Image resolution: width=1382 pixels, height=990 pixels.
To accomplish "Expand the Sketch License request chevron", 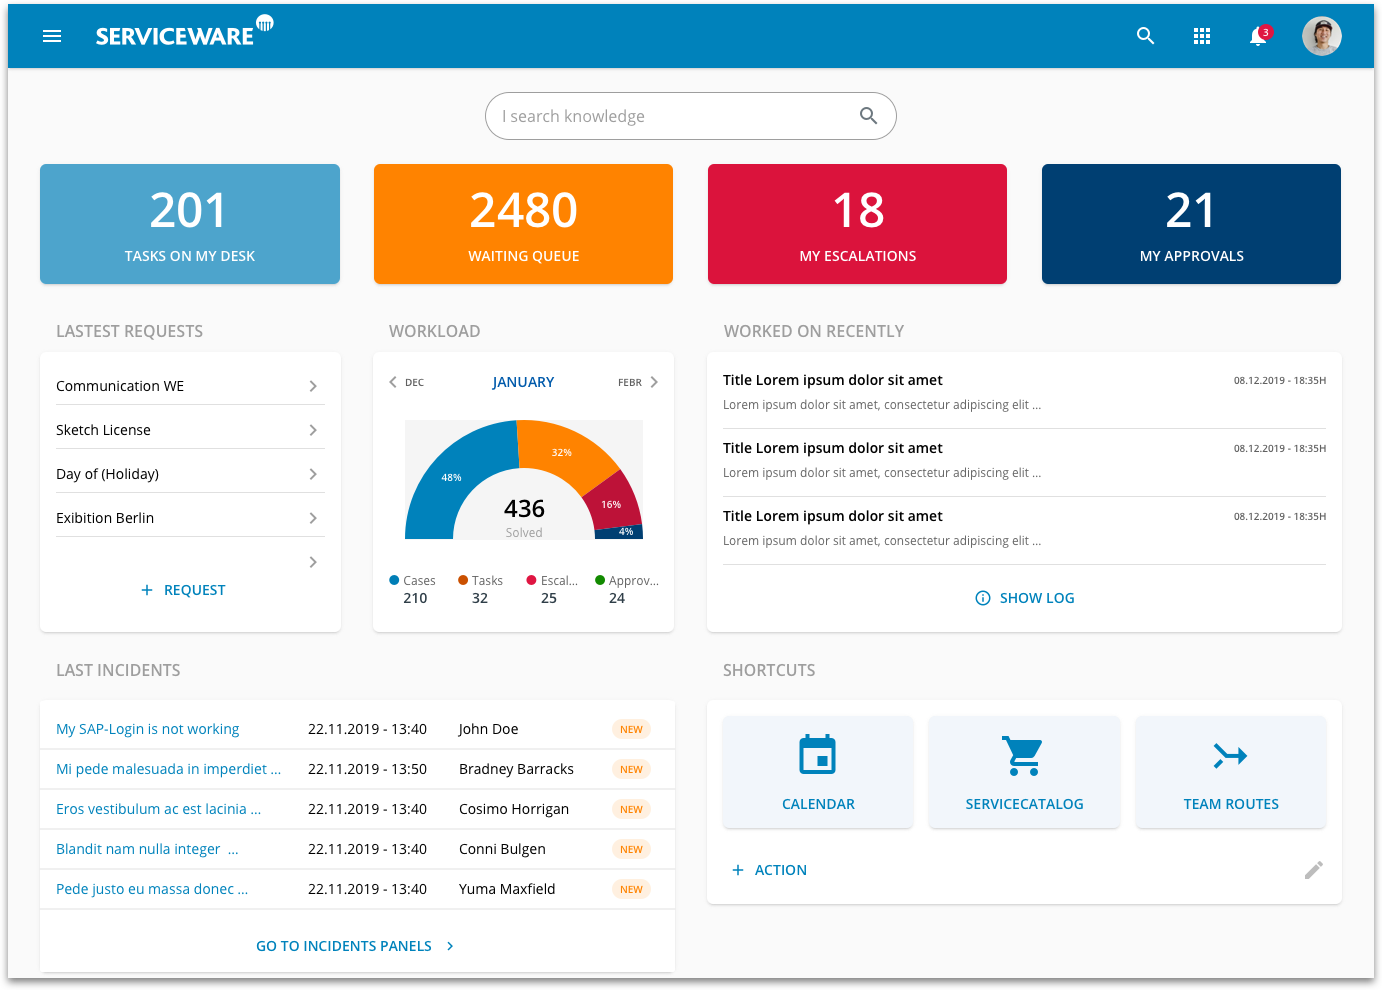I will click(x=313, y=430).
